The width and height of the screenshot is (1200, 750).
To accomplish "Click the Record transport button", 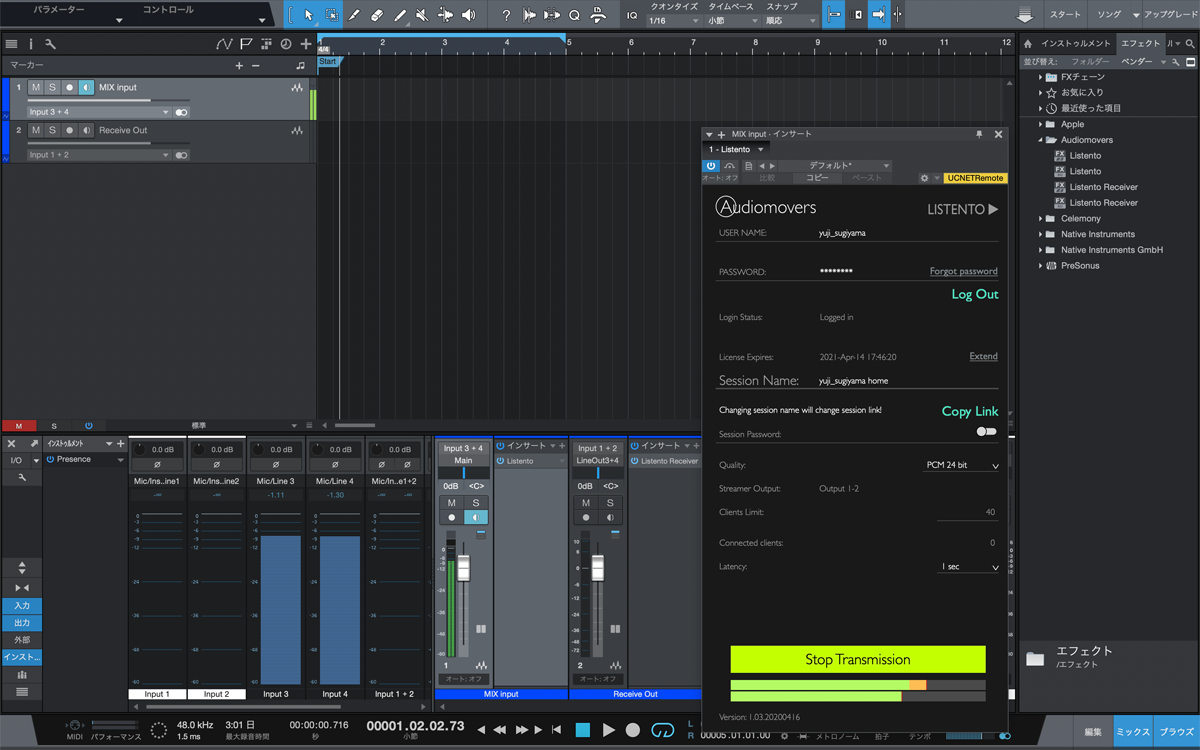I will coord(632,731).
